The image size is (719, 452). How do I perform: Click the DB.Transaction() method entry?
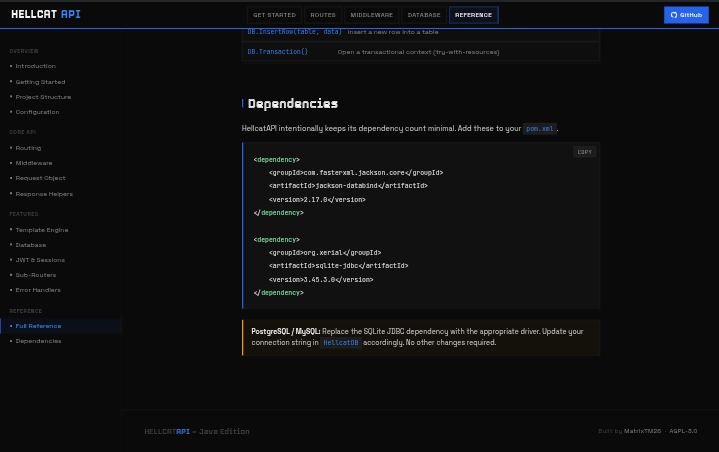277,52
